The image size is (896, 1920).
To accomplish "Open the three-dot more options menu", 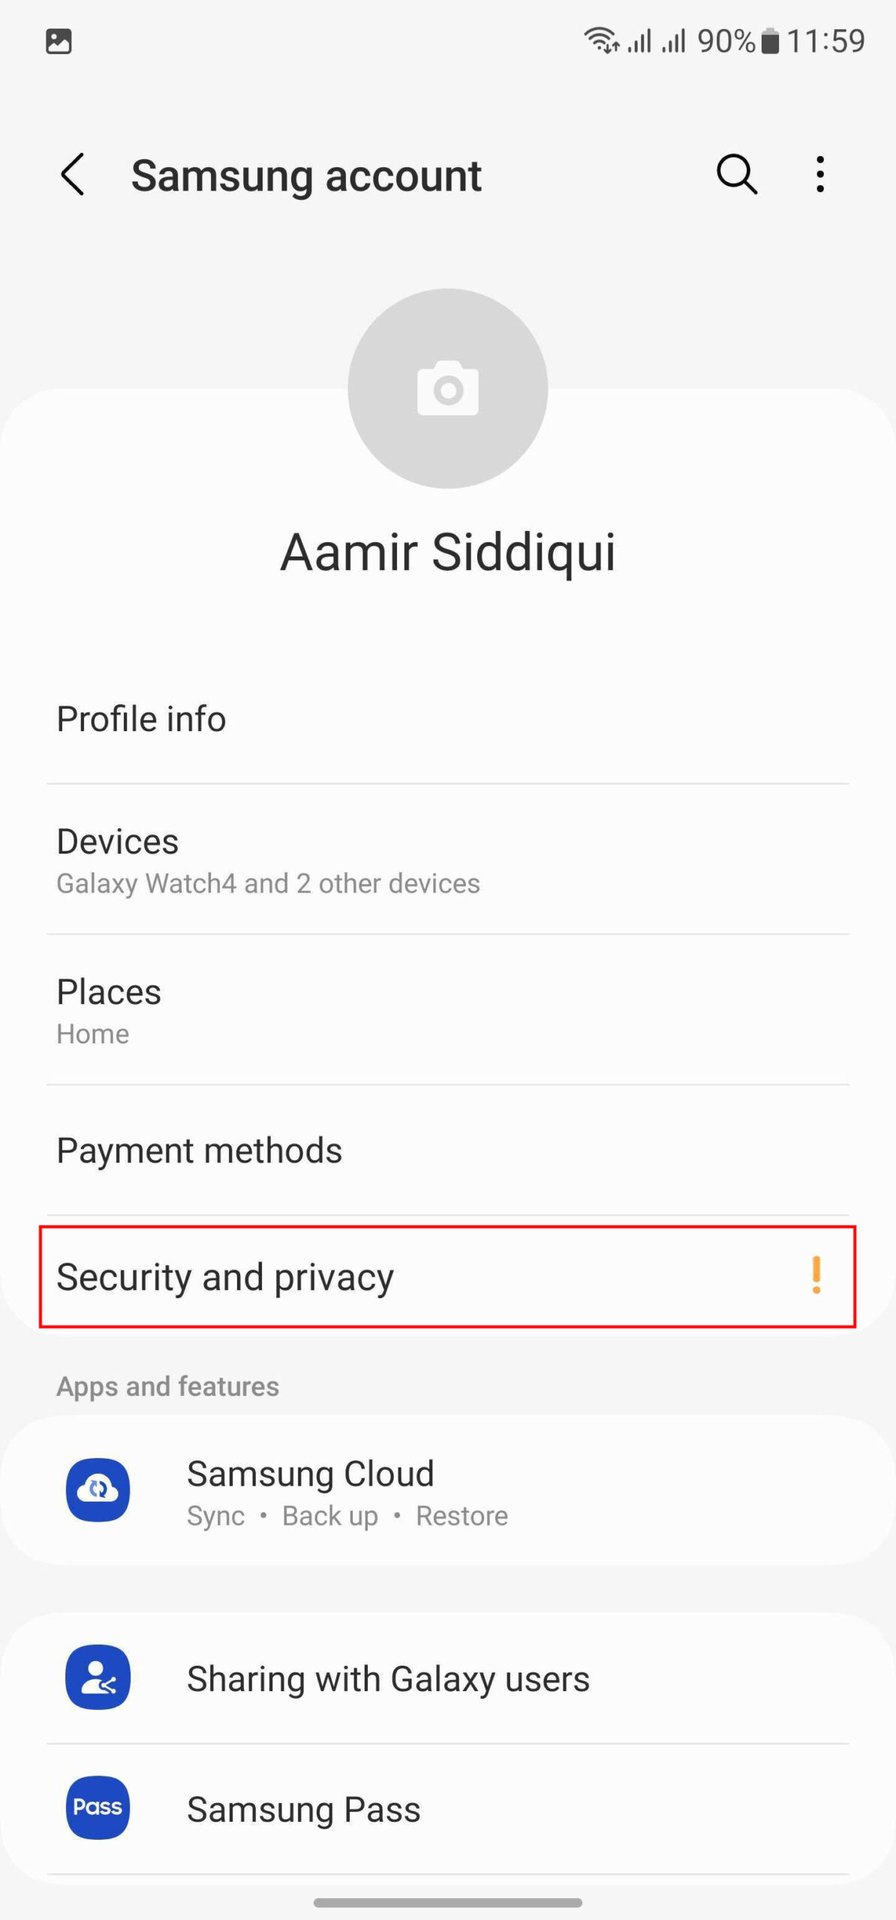I will point(820,174).
